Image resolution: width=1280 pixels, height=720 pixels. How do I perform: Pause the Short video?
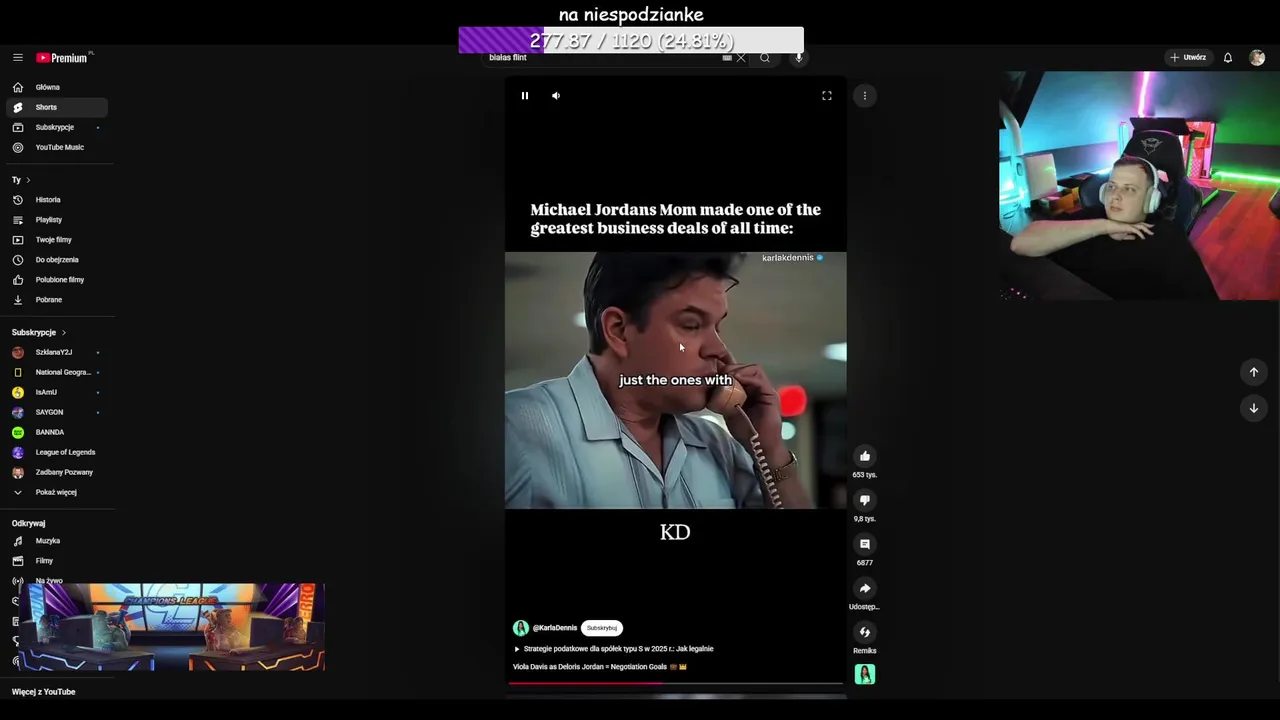[x=525, y=96]
